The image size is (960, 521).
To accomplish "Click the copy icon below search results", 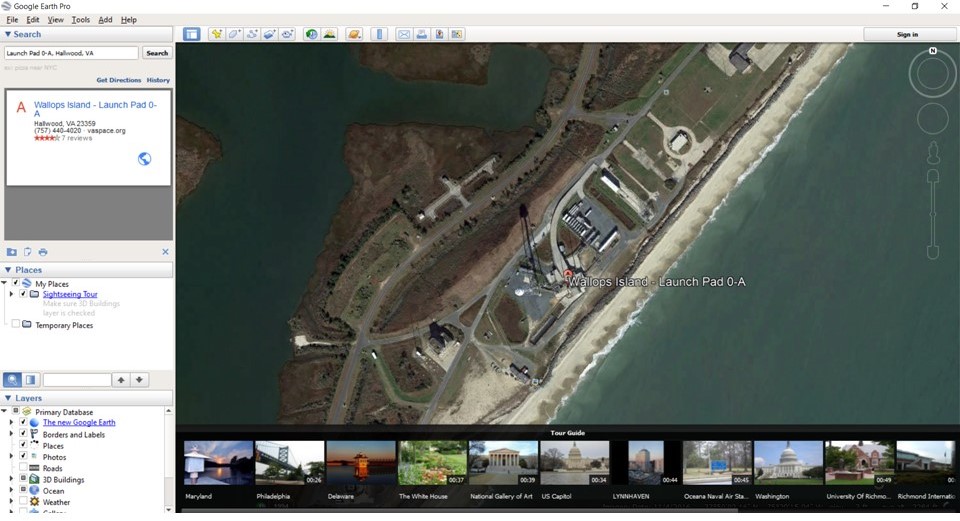I will [28, 252].
